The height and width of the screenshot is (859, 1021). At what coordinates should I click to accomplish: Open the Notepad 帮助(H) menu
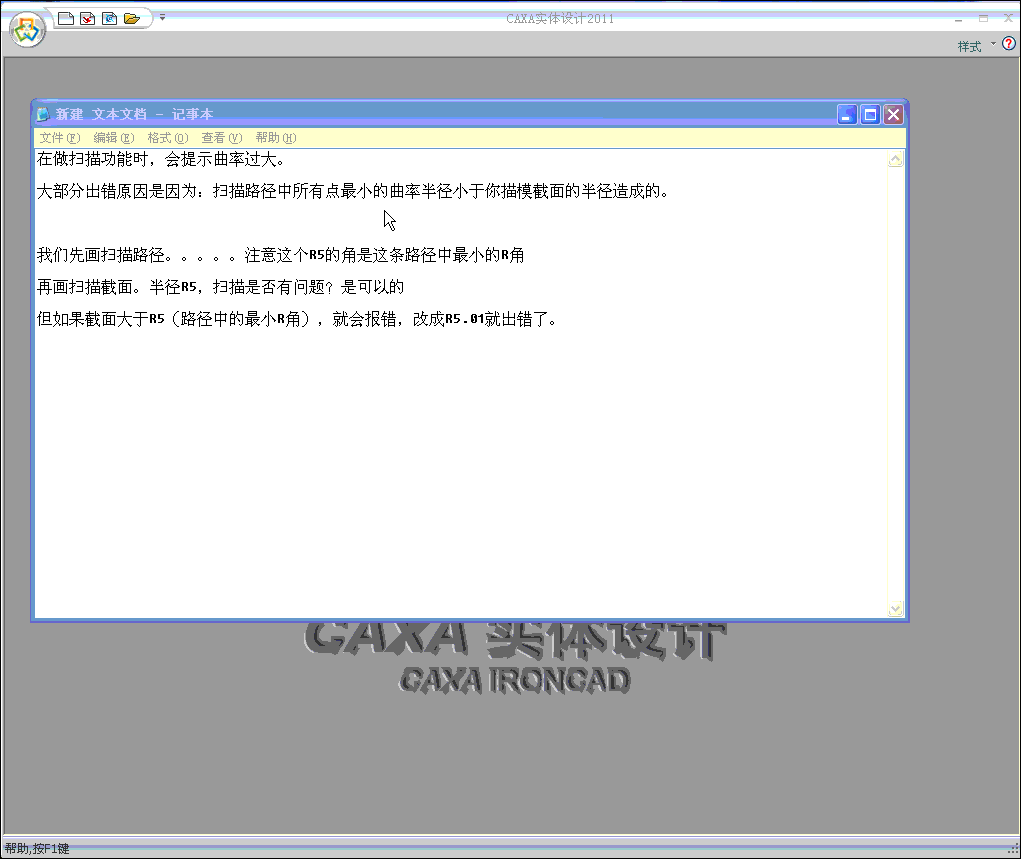pos(276,137)
